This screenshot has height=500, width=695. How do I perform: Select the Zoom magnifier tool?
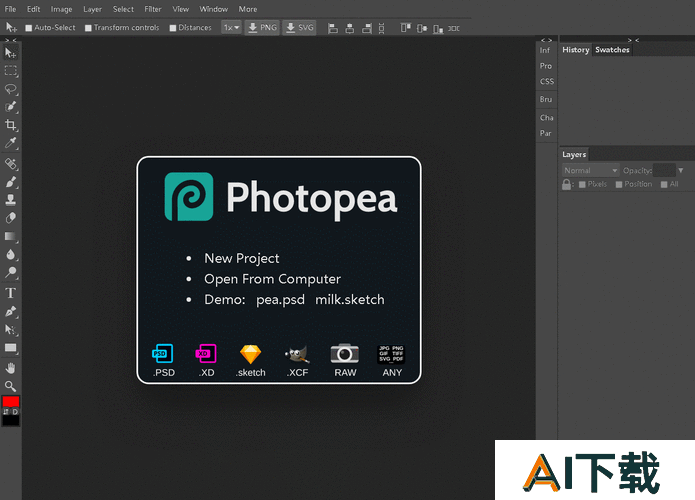10,386
